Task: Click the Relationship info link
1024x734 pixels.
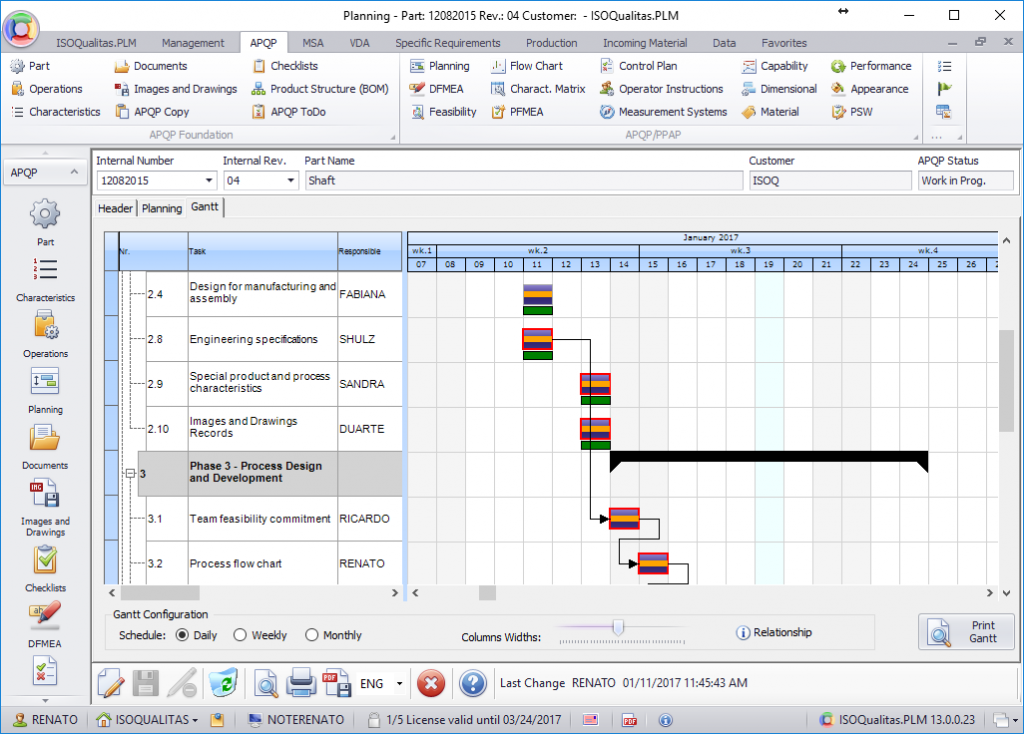Action: pos(774,632)
